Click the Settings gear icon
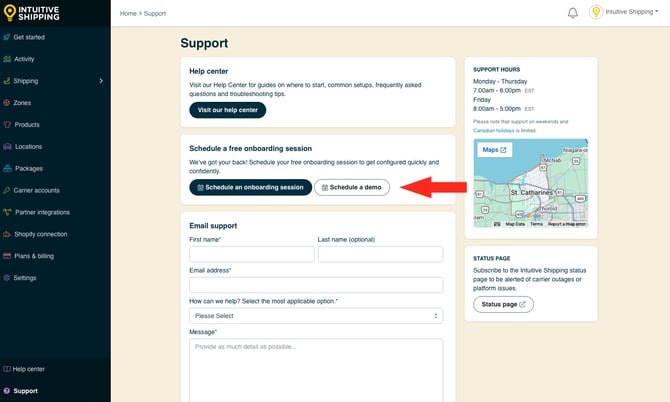Viewport: 670px width, 402px height. (x=6, y=278)
